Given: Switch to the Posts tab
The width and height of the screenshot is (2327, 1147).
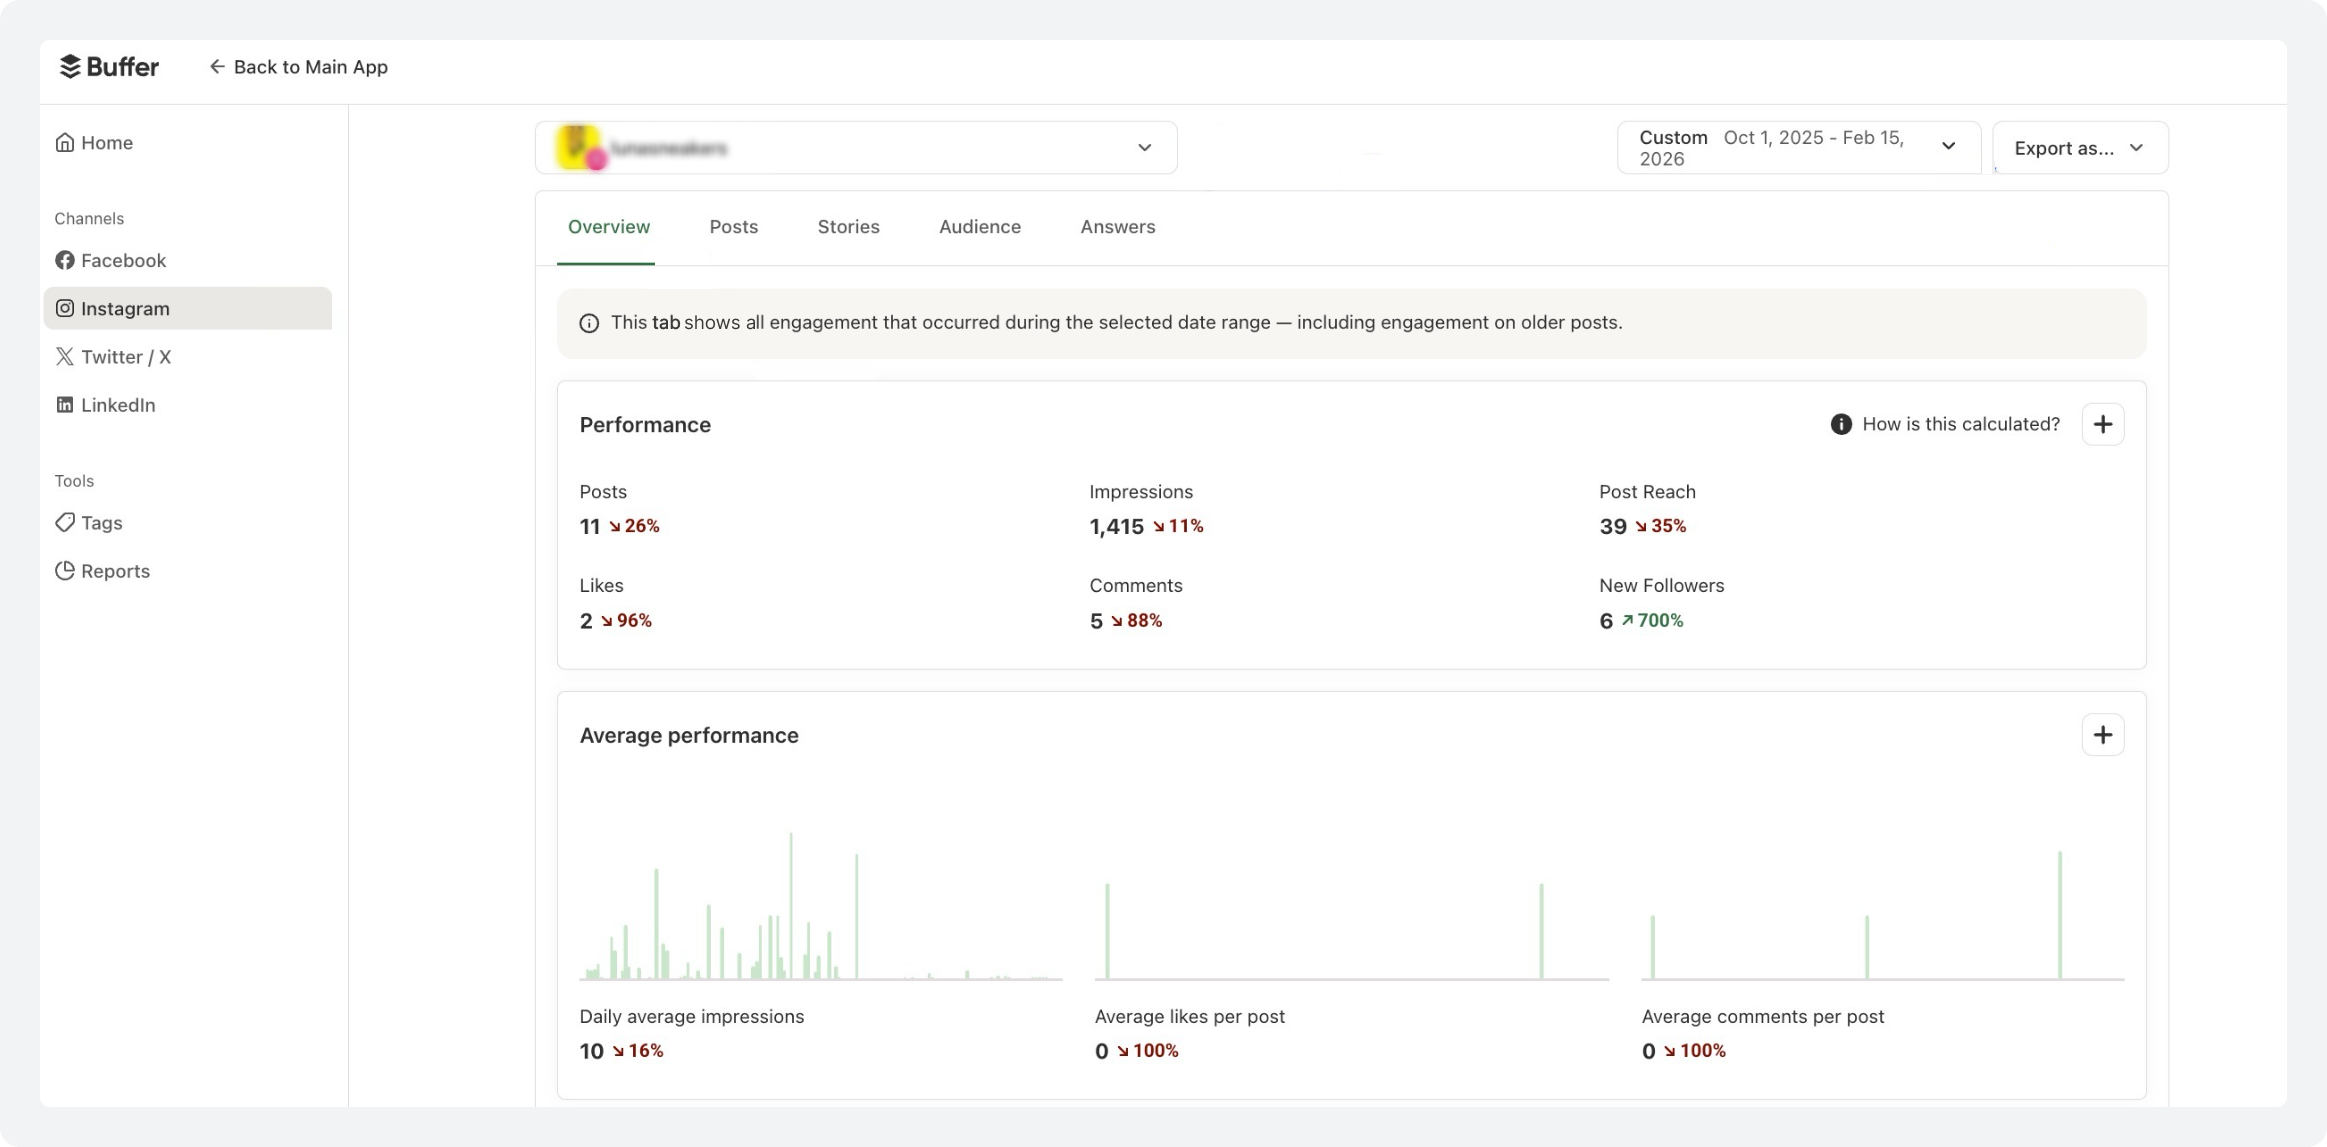Looking at the screenshot, I should (734, 227).
